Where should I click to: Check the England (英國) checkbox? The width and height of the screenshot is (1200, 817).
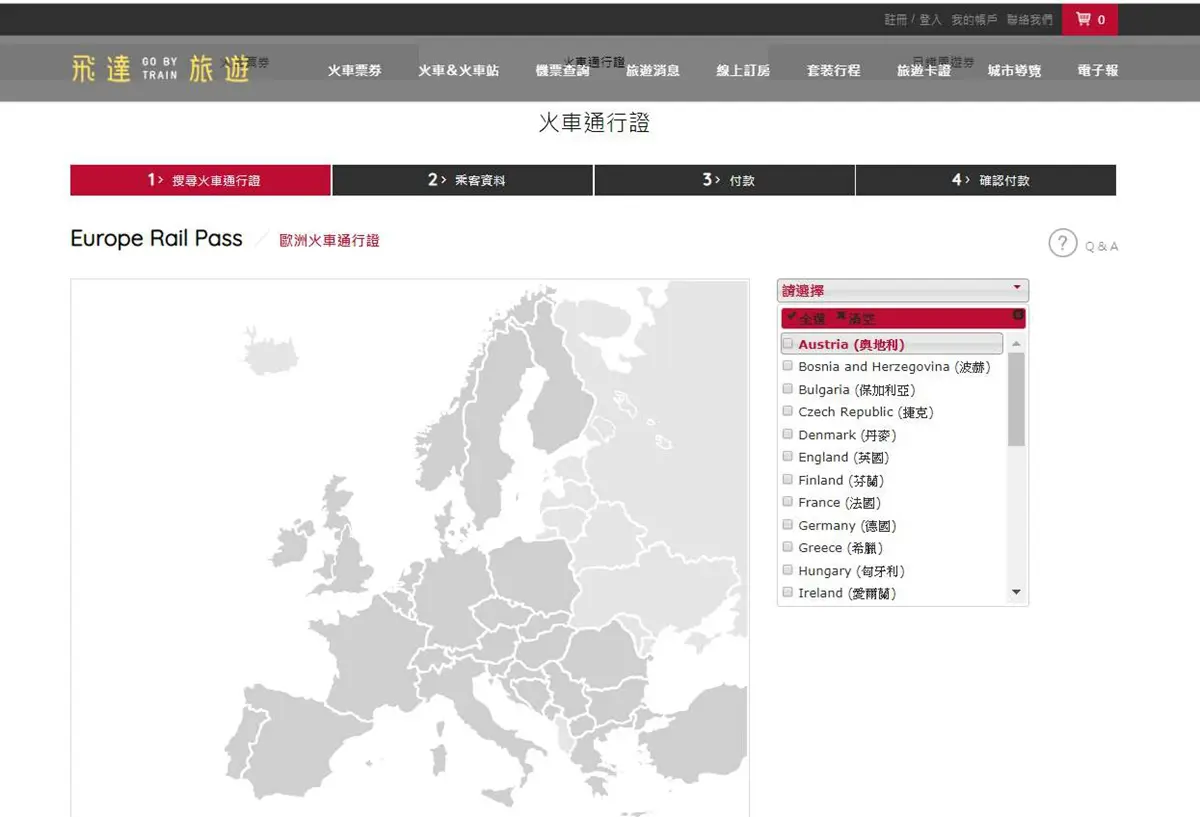[x=788, y=456]
